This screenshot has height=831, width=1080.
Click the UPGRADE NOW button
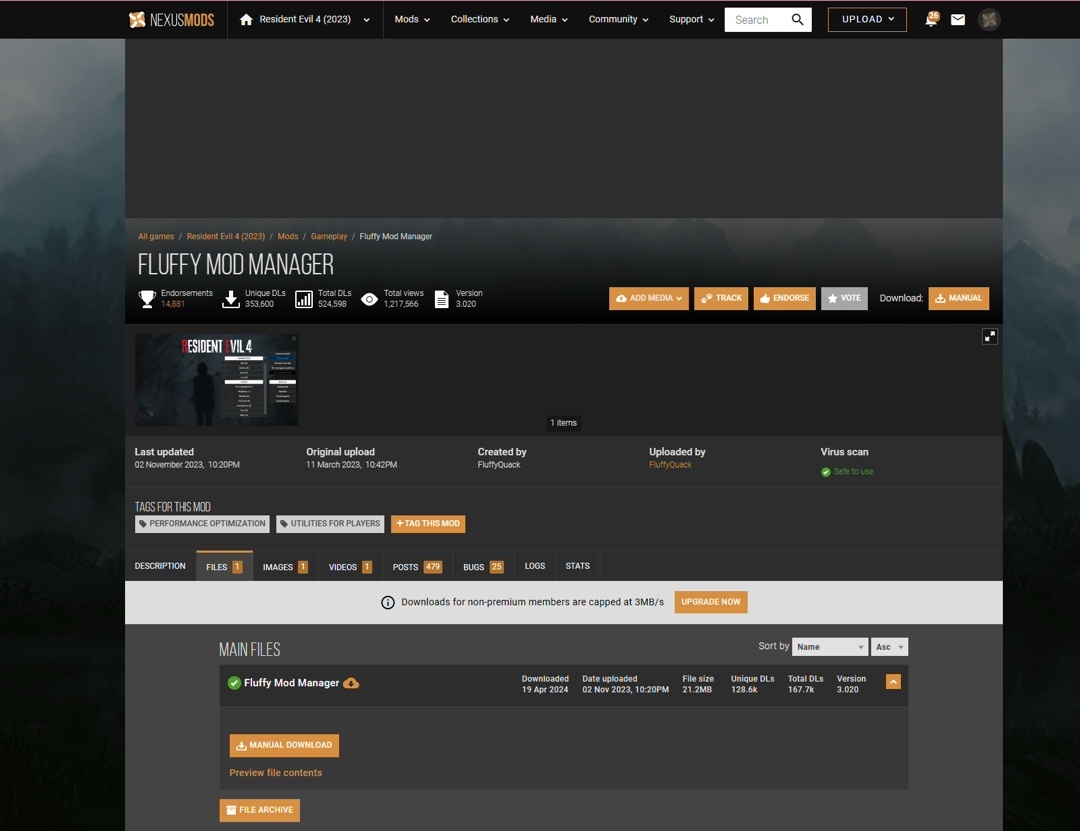(x=711, y=602)
